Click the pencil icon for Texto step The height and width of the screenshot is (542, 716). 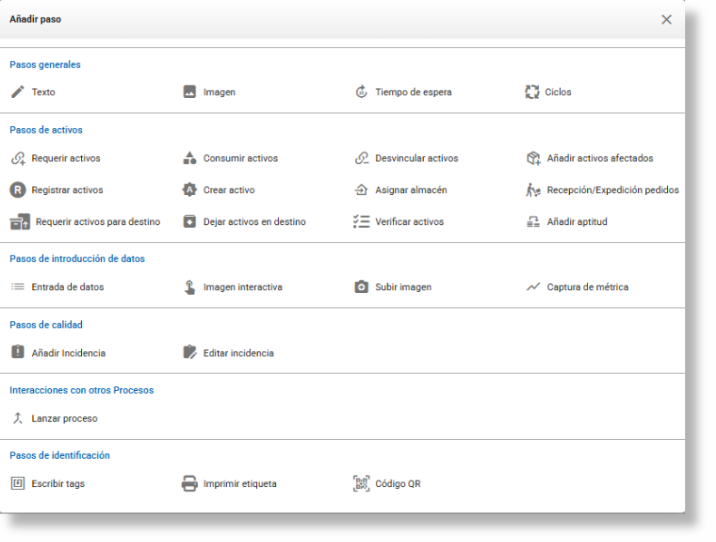pos(17,92)
